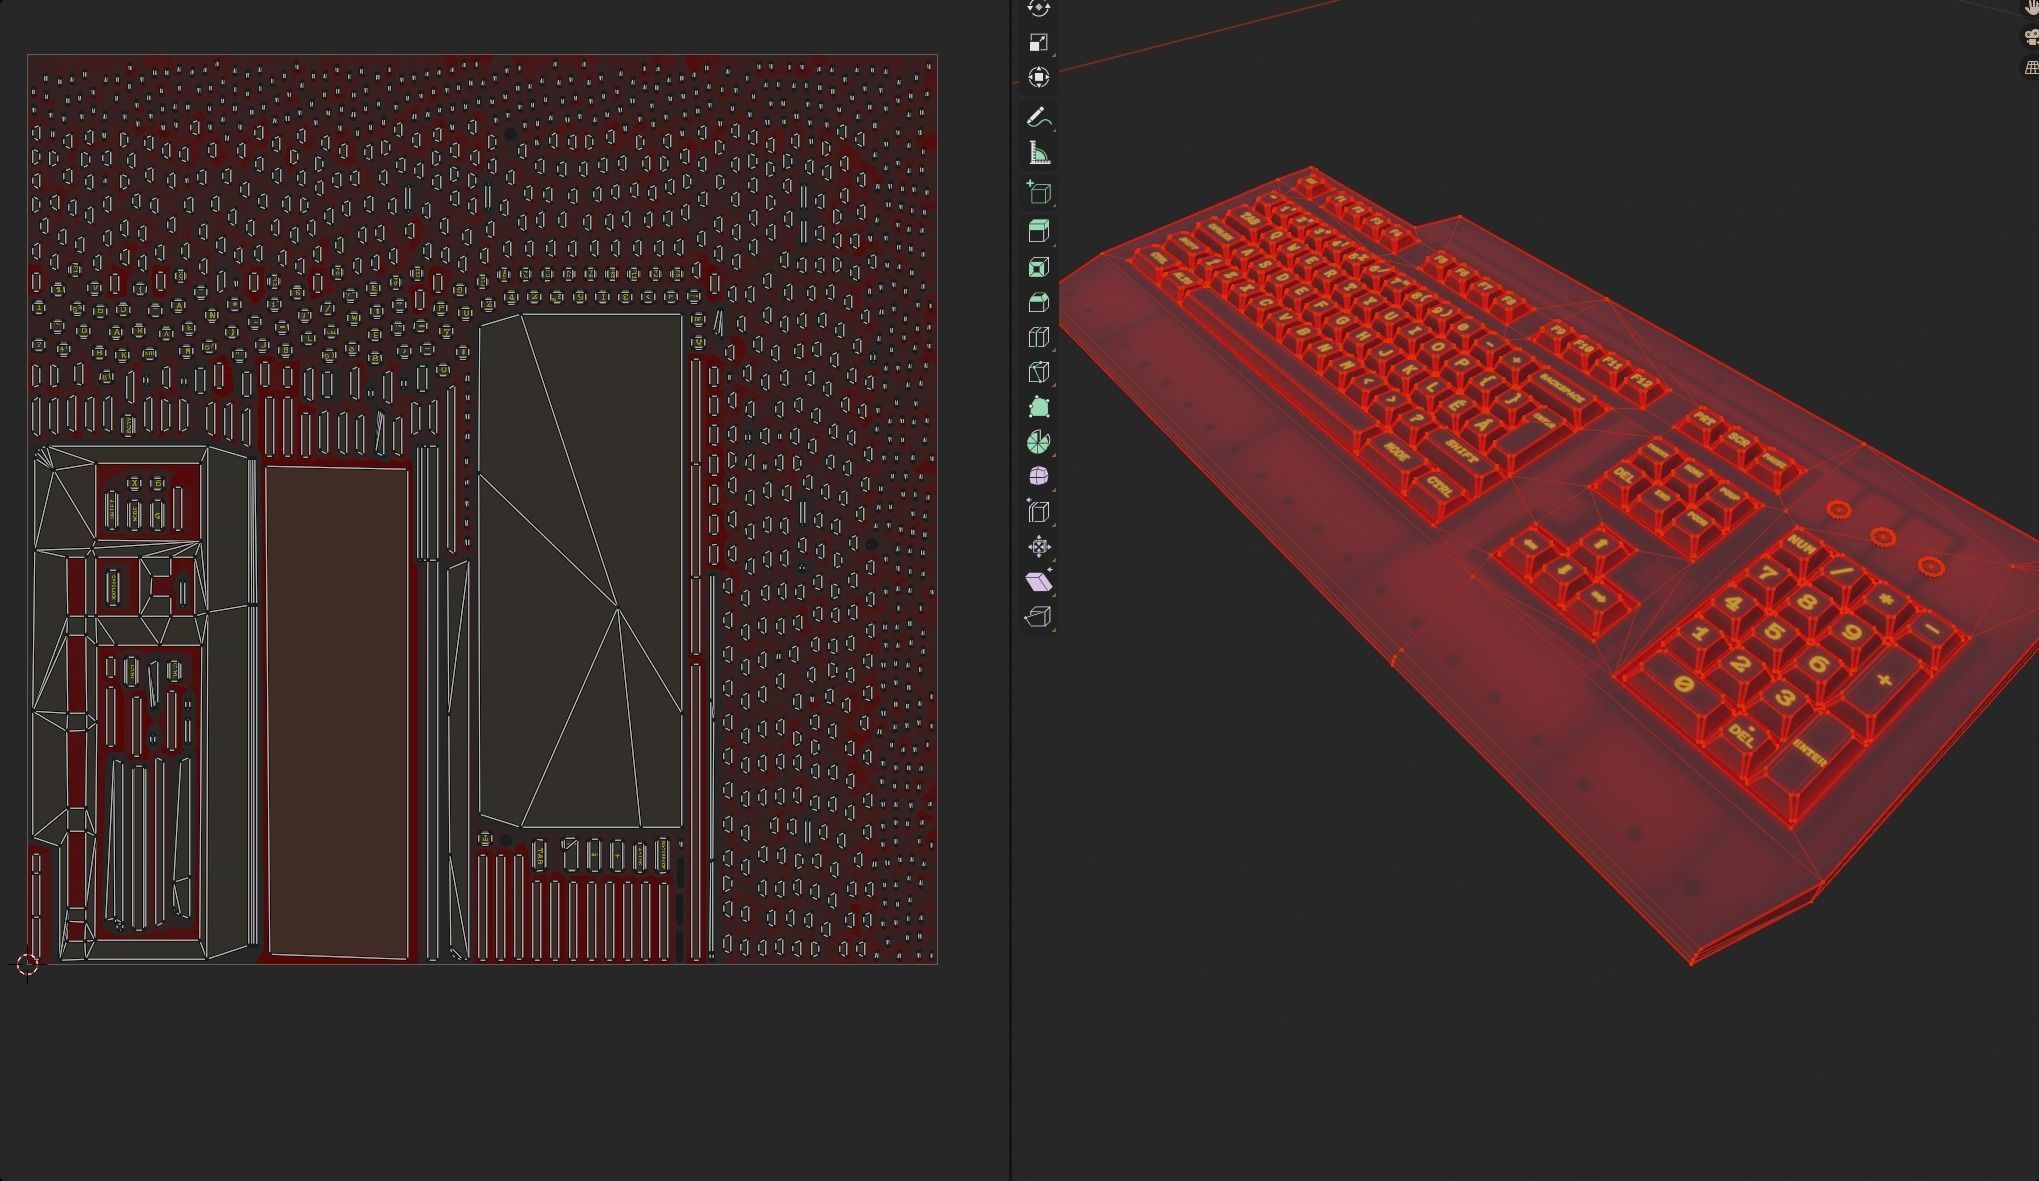
Task: Select the Shrink/Fatten tool
Action: (1039, 546)
